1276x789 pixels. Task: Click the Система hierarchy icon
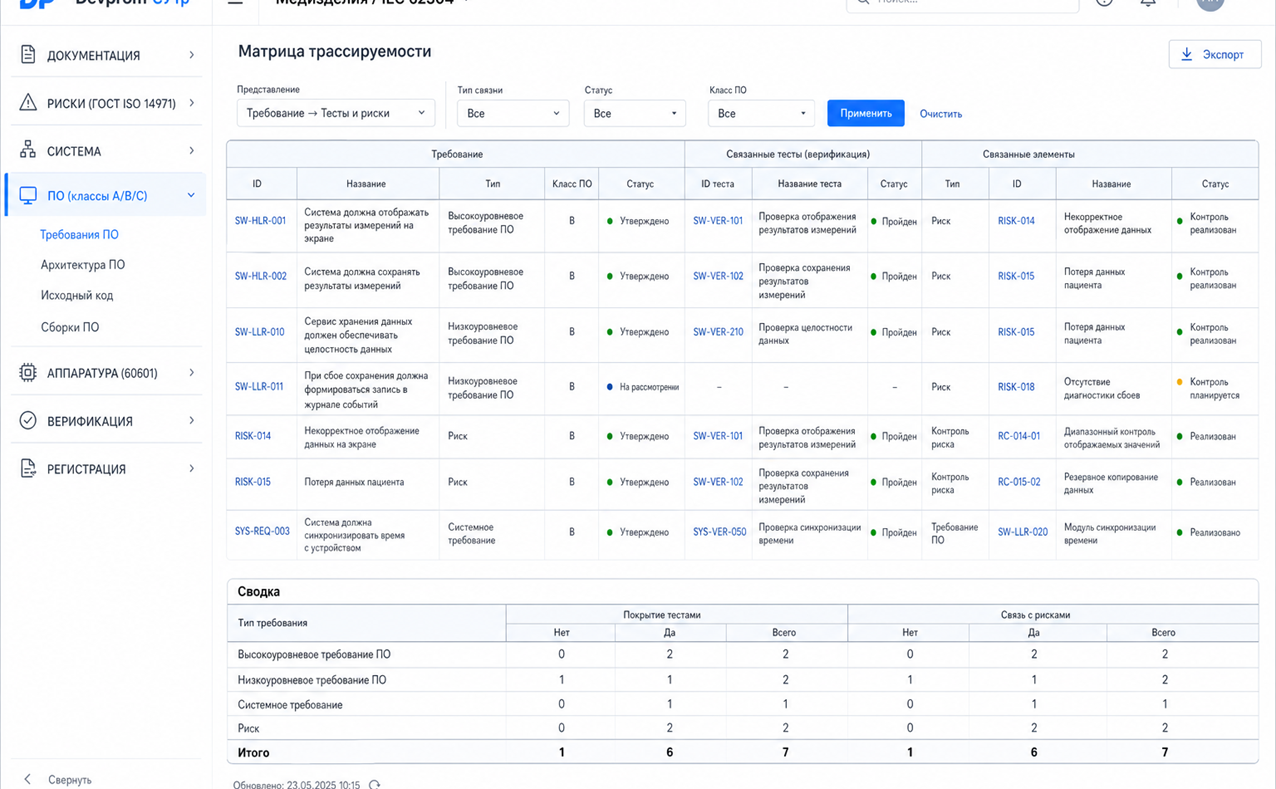point(28,151)
